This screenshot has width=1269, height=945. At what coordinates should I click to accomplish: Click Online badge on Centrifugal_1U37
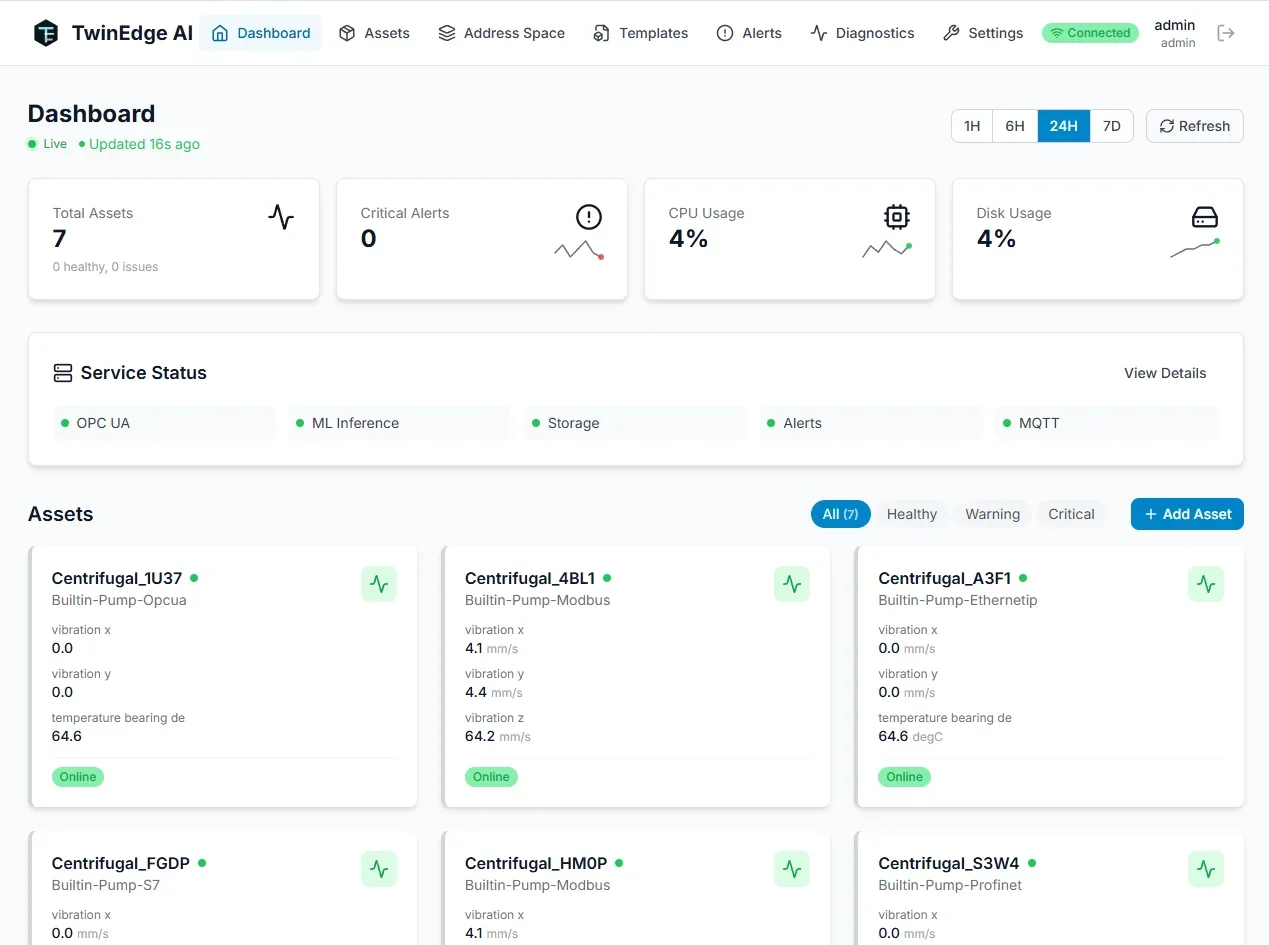78,777
